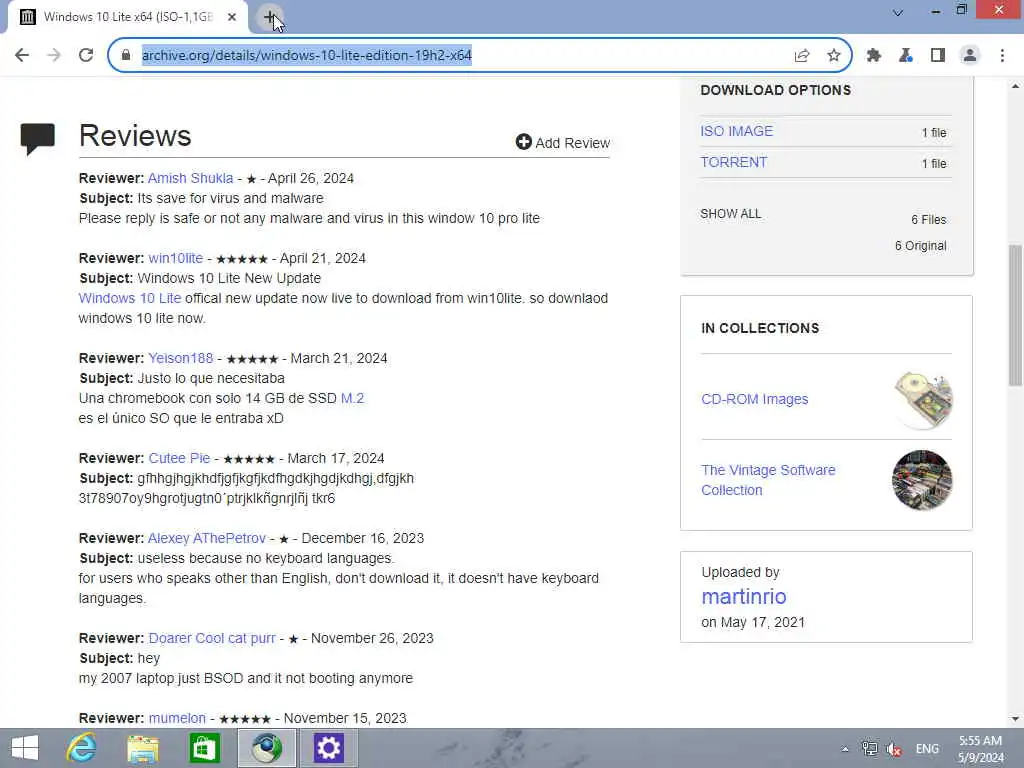Viewport: 1024px width, 768px height.
Task: Open reviewer Amish Shukla's profile
Action: click(190, 178)
